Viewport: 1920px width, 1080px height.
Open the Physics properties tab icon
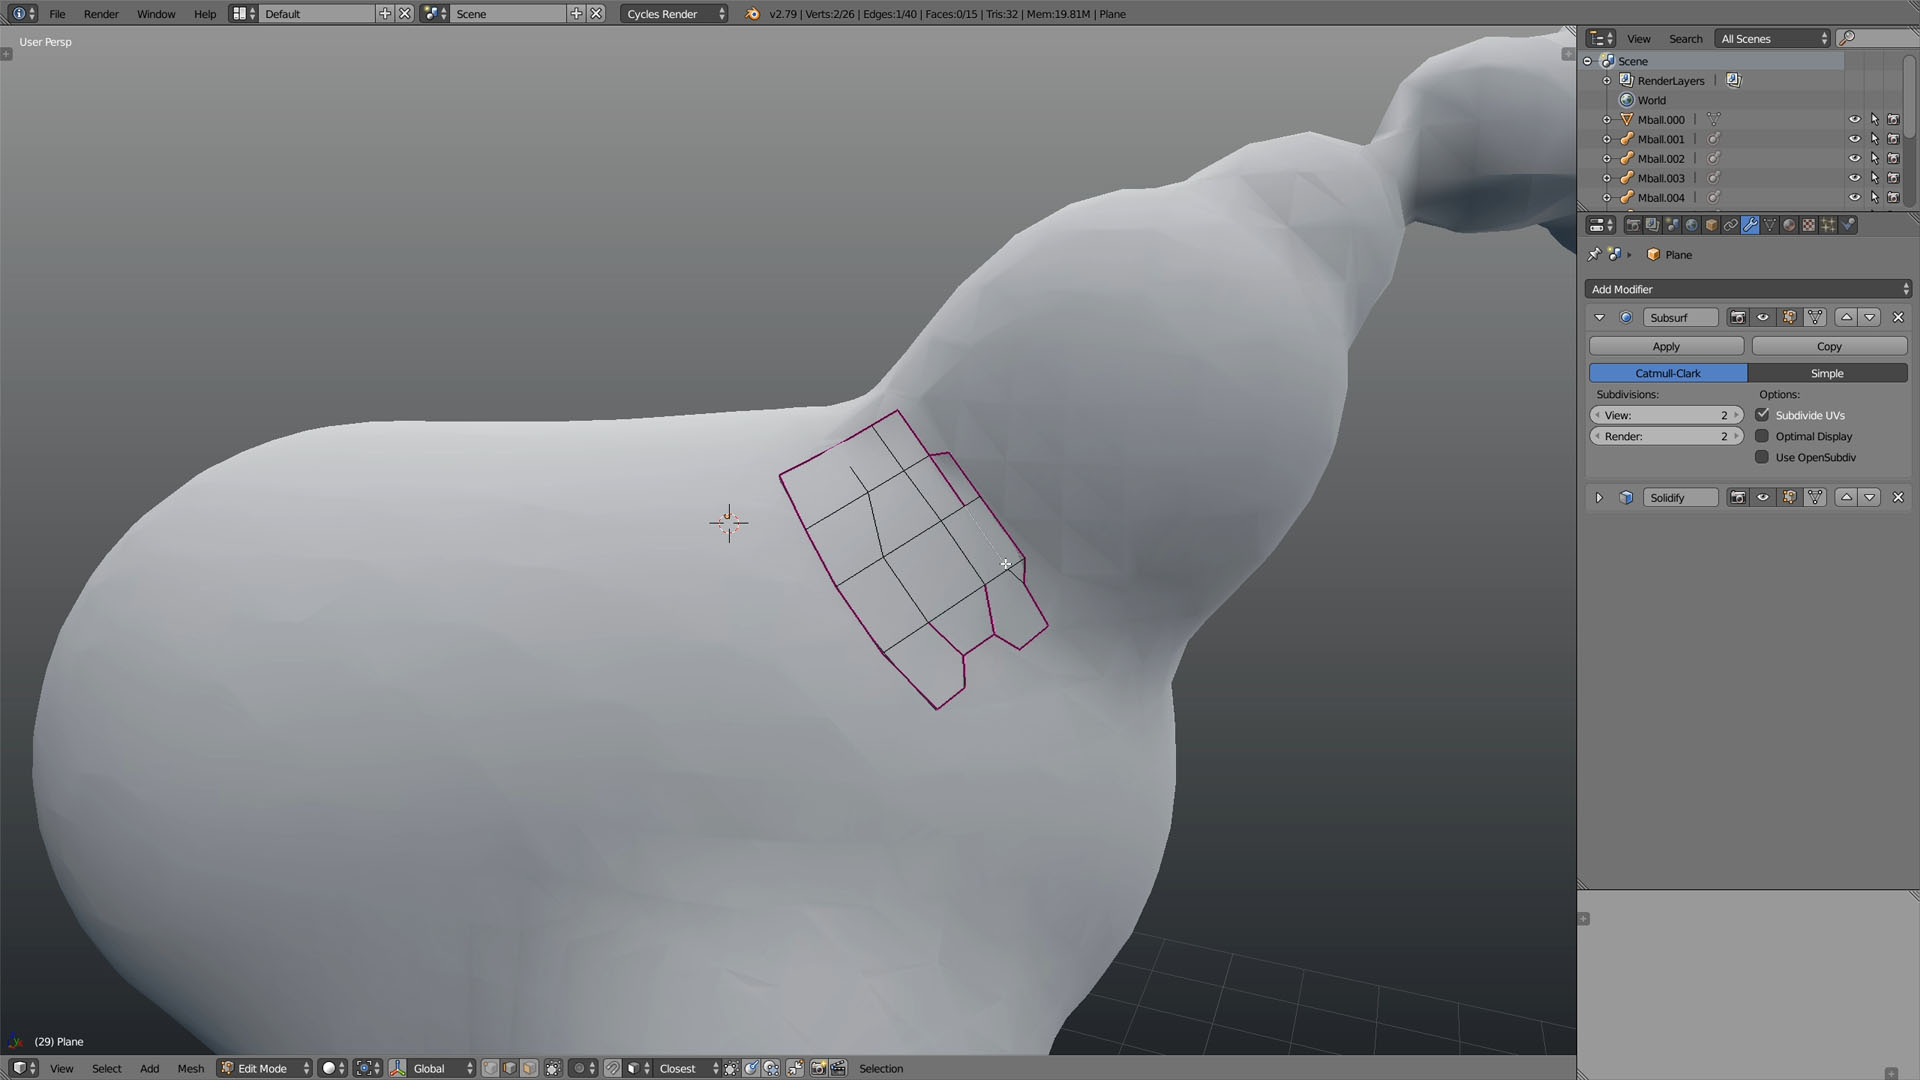(1848, 225)
